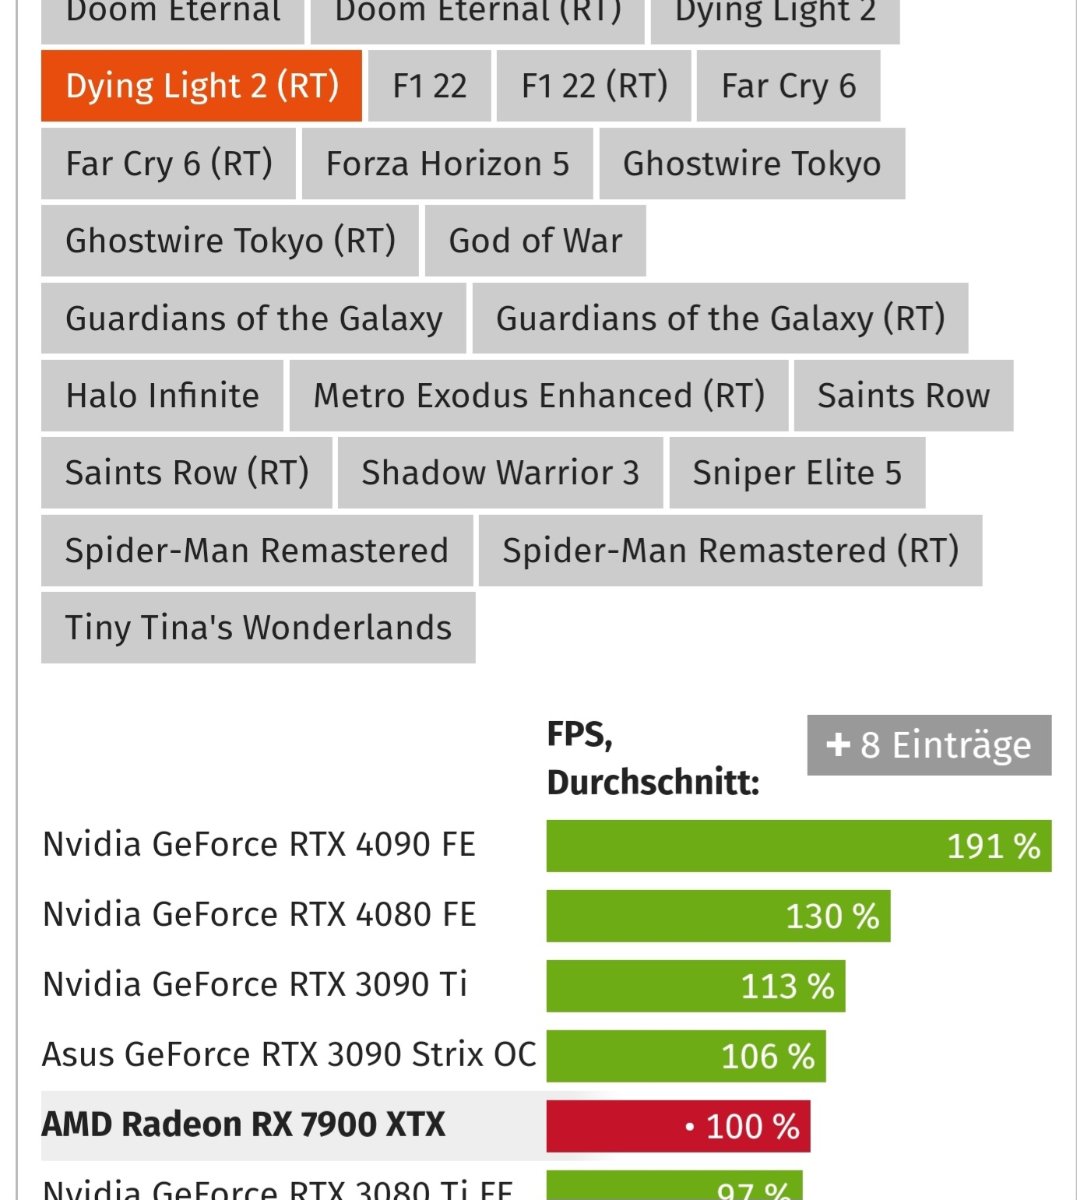Switch to Ghostwire Tokyo tab
This screenshot has width=1077, height=1200.
coord(752,163)
